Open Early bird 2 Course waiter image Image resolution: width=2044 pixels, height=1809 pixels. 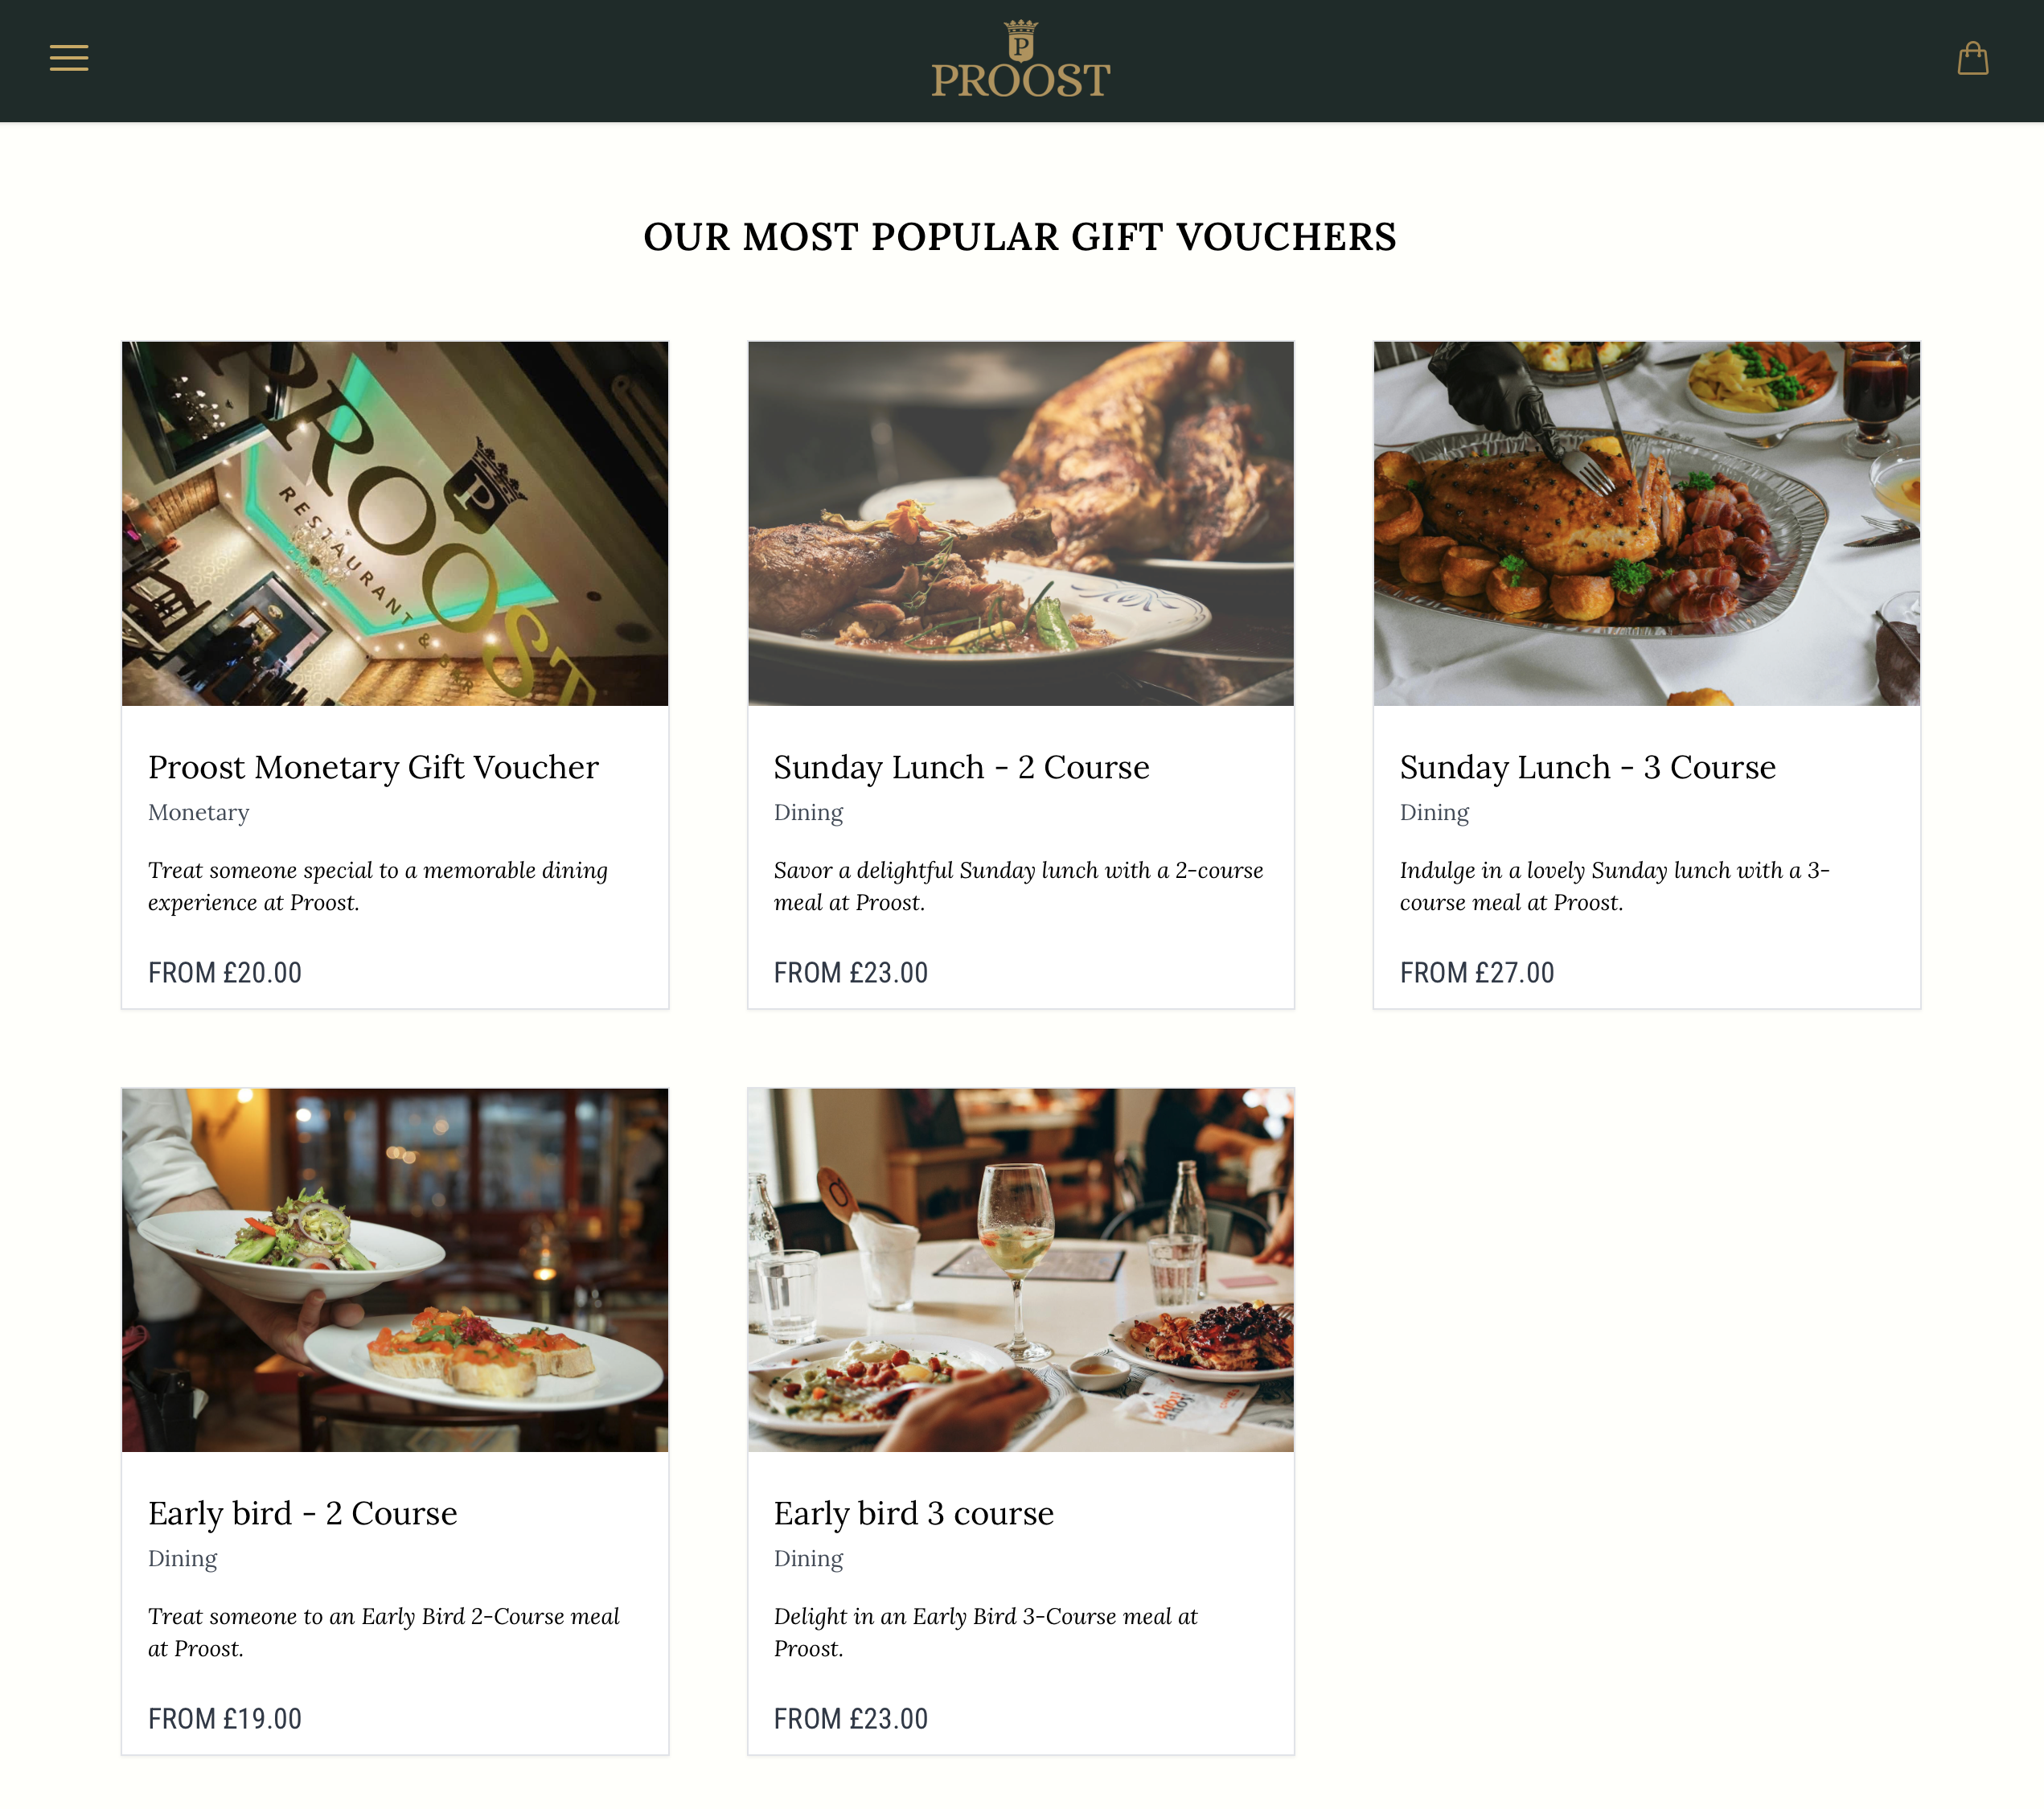click(x=395, y=1270)
